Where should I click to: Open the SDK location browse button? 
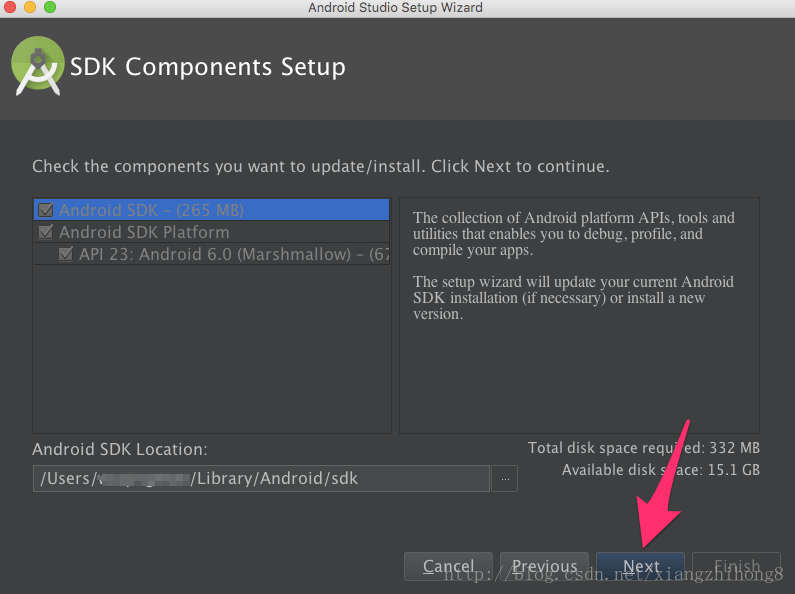click(505, 478)
